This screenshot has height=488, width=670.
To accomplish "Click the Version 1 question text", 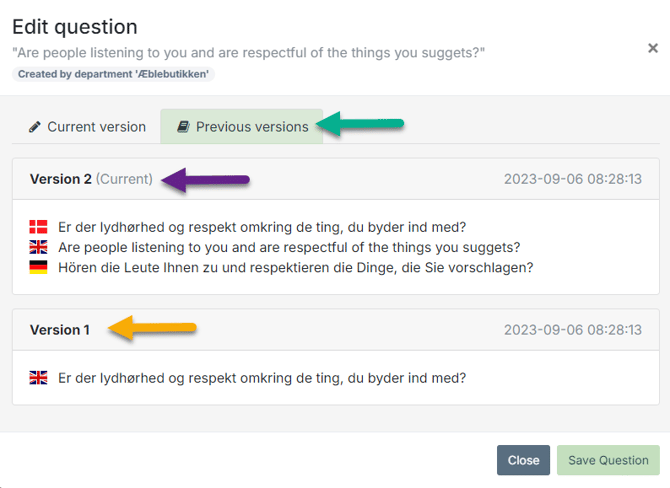I will coord(262,378).
